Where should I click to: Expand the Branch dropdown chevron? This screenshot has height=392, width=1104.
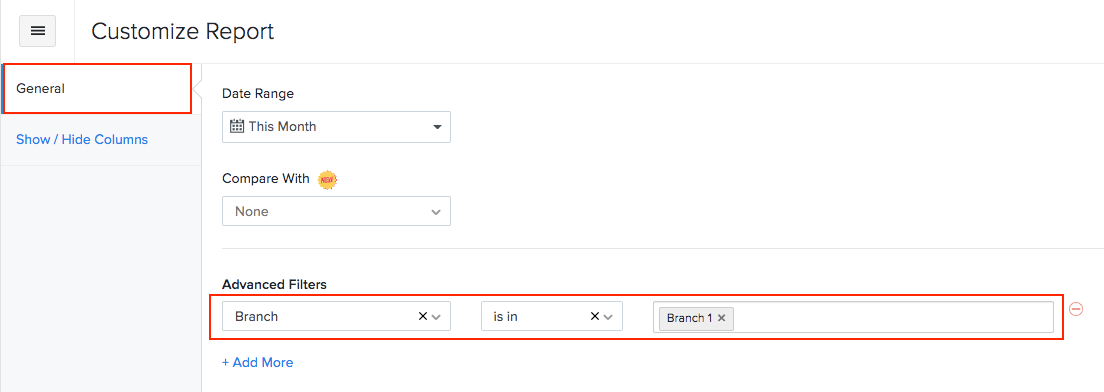(437, 317)
